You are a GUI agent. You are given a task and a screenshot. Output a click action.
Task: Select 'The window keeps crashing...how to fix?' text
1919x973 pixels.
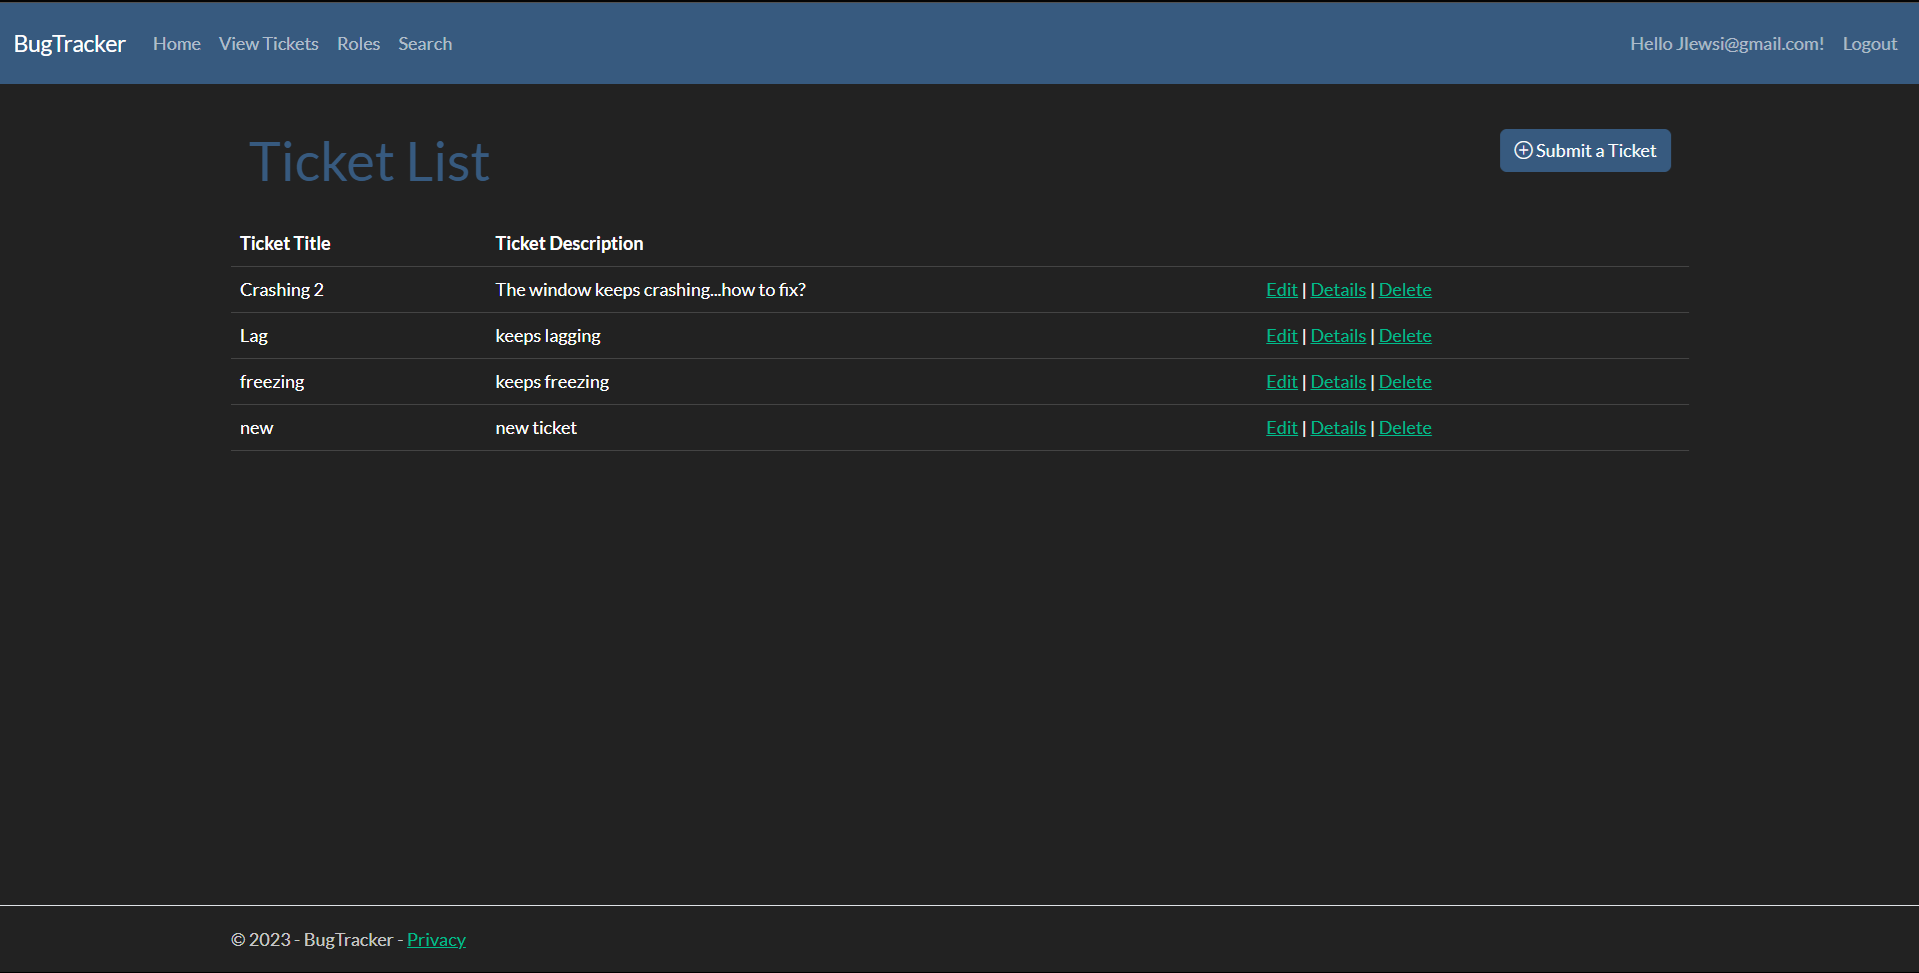[650, 290]
